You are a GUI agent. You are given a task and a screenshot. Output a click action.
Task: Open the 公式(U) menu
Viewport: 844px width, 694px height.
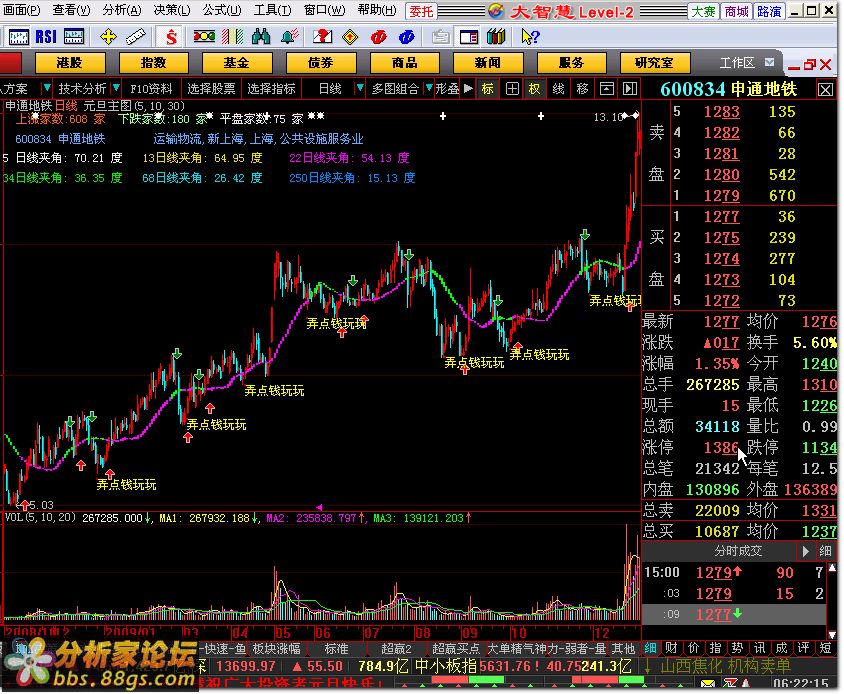point(222,10)
